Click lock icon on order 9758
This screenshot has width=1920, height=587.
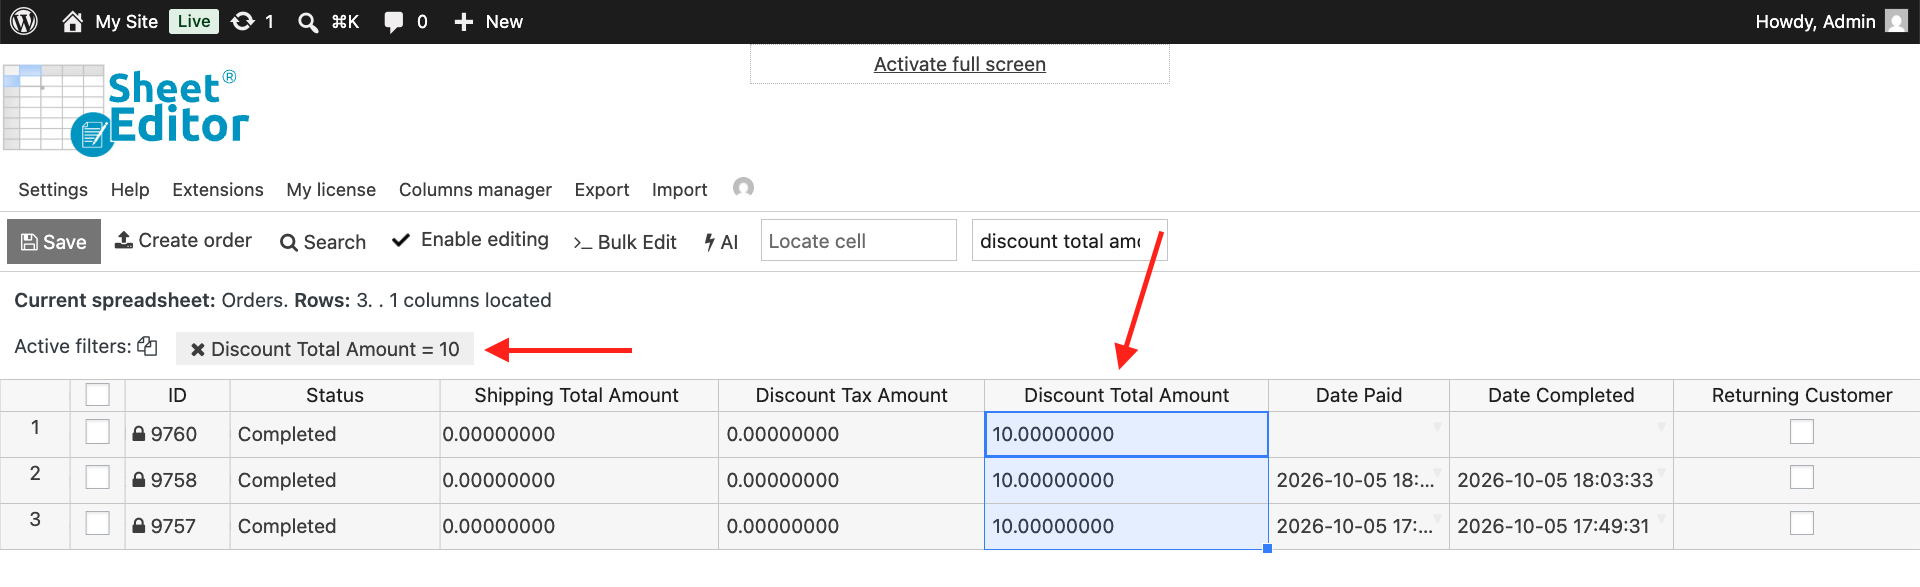click(139, 480)
